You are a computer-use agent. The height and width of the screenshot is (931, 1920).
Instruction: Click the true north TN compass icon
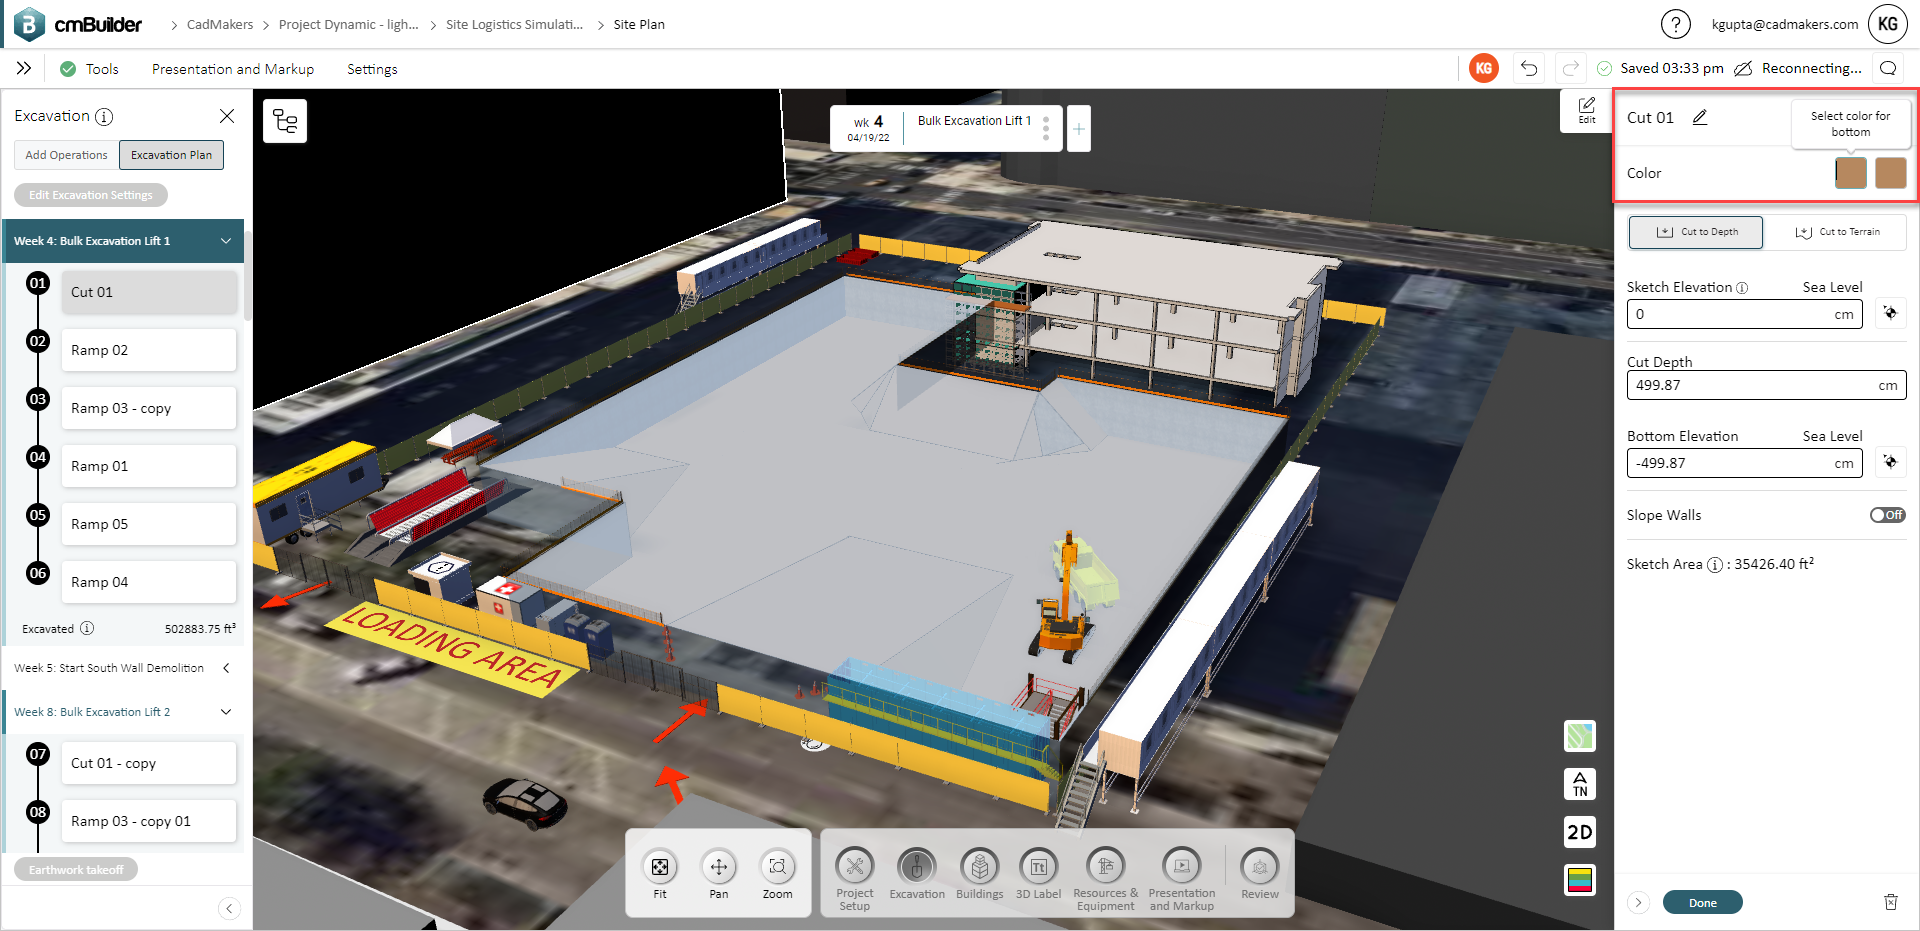coord(1579,784)
